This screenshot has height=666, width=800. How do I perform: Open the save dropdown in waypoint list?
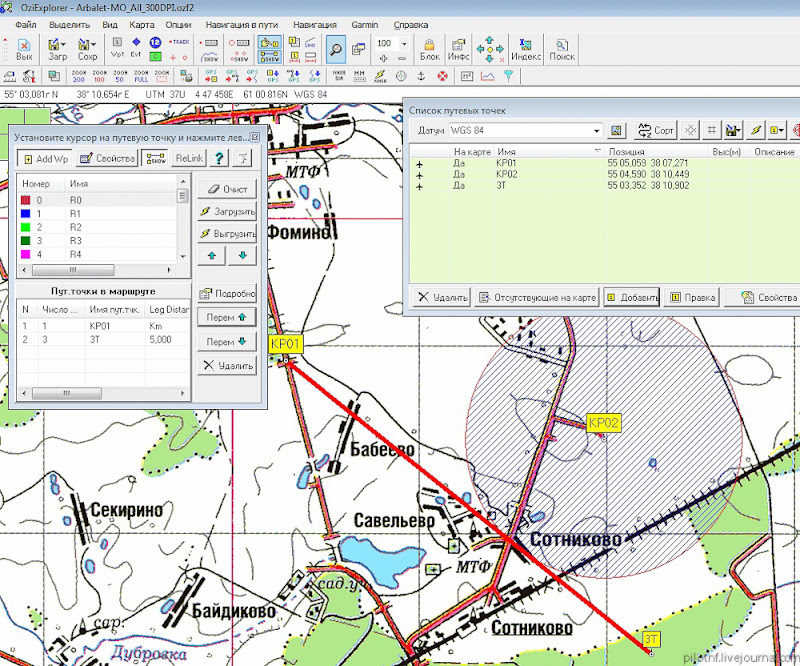732,131
